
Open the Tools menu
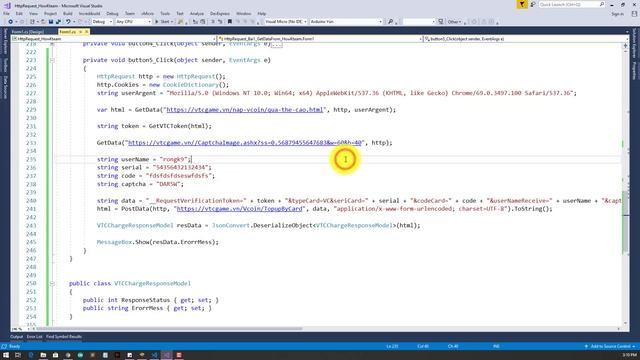click(165, 13)
